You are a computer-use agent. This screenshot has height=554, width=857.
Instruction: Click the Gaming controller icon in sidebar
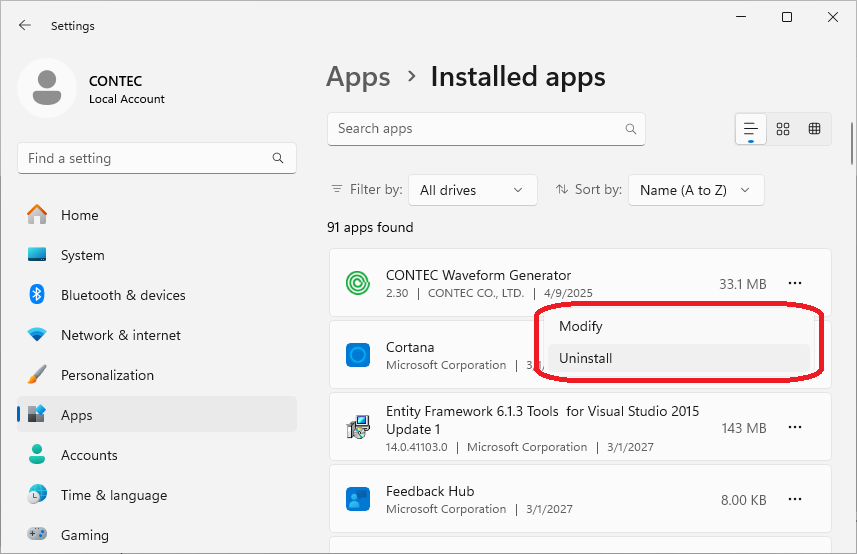click(x=37, y=534)
